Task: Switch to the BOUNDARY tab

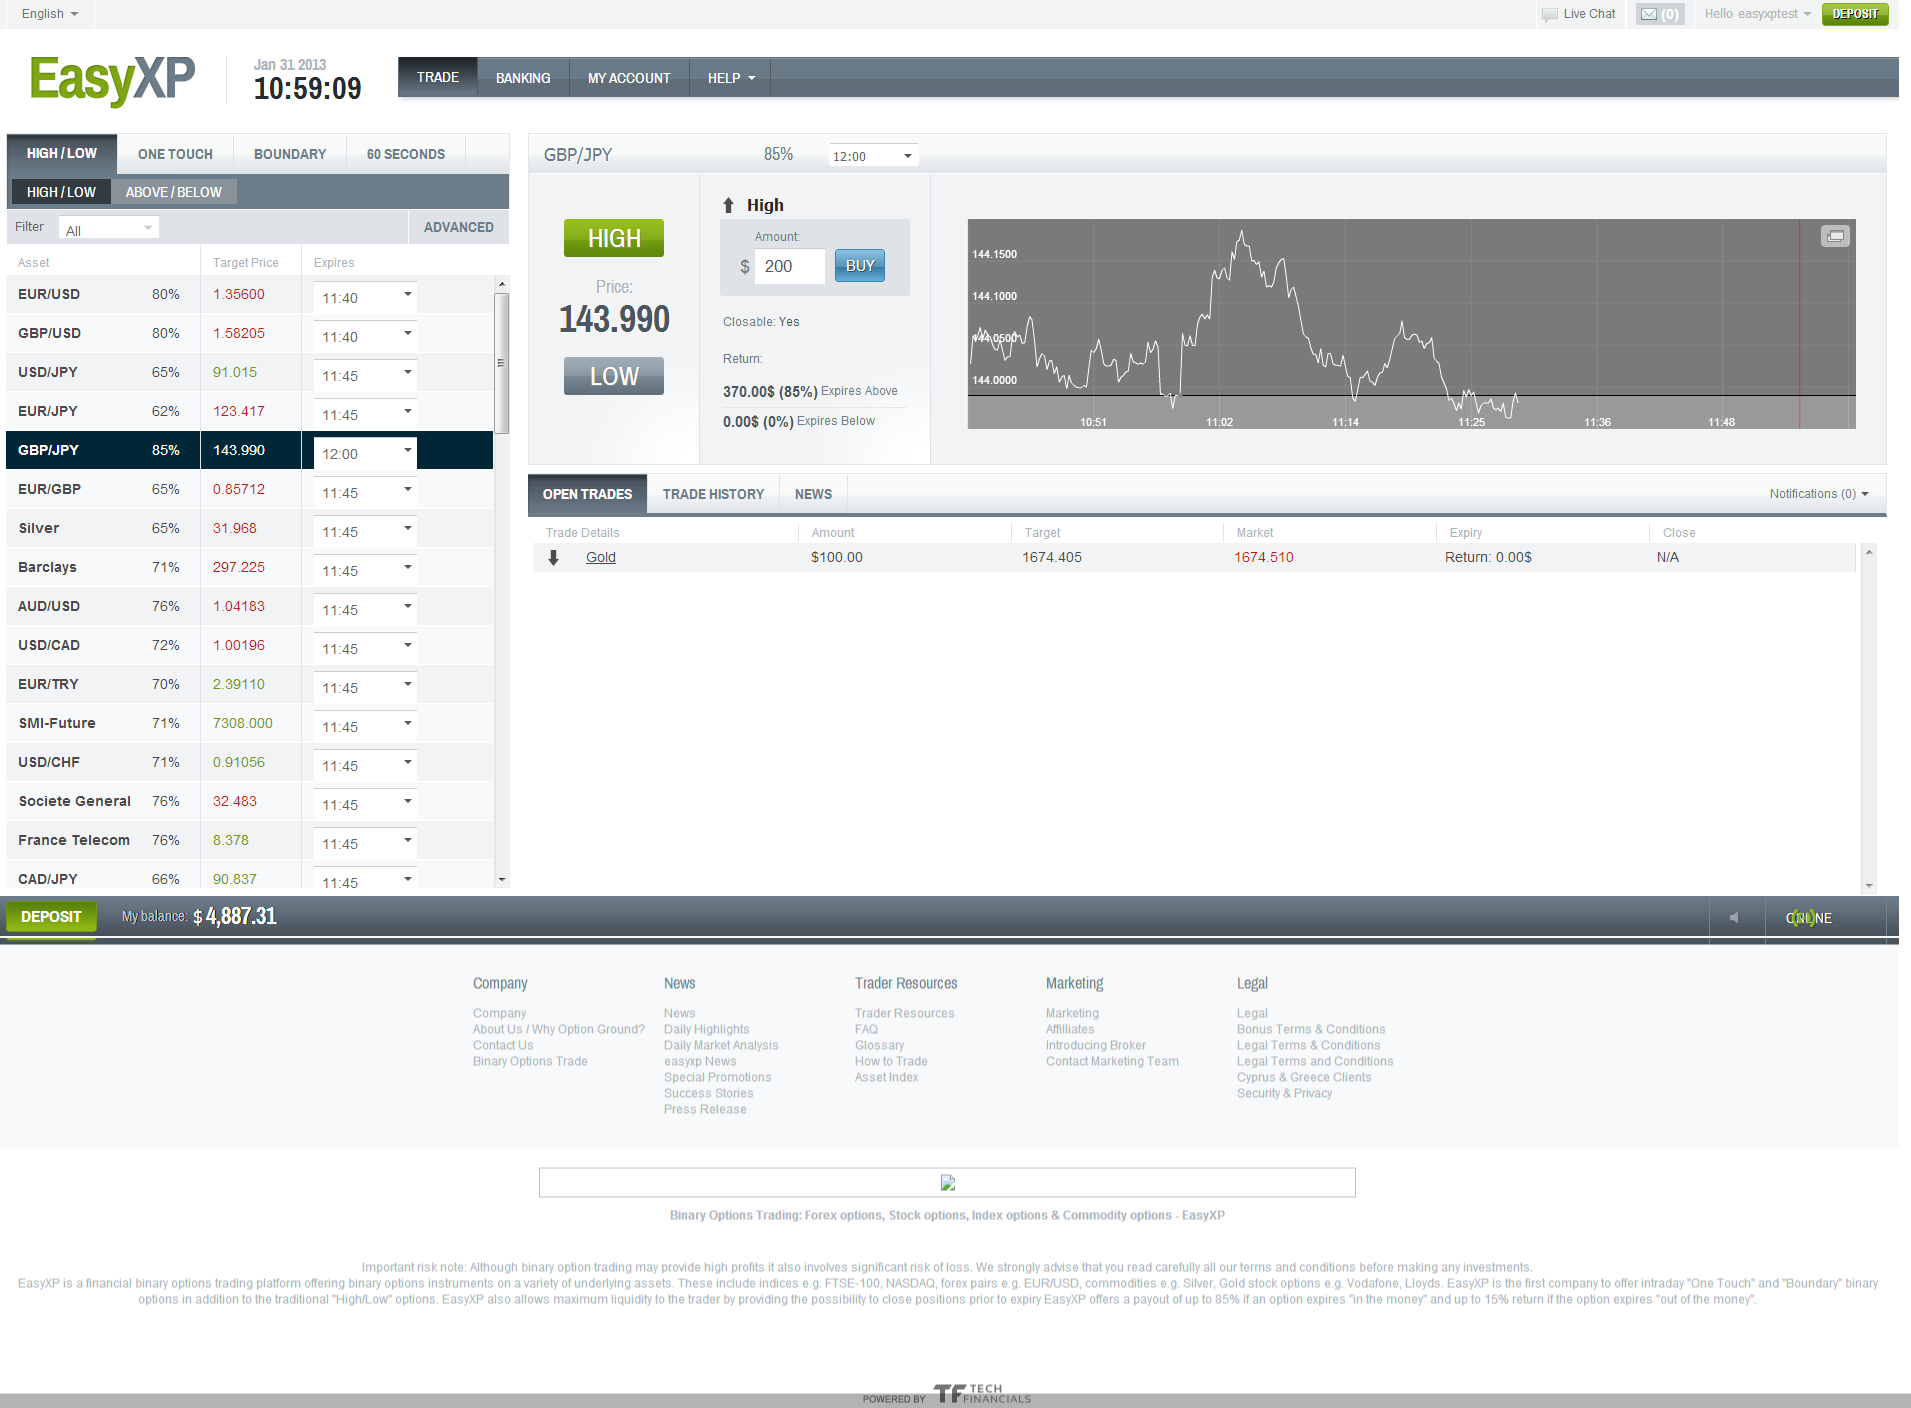Action: [290, 154]
